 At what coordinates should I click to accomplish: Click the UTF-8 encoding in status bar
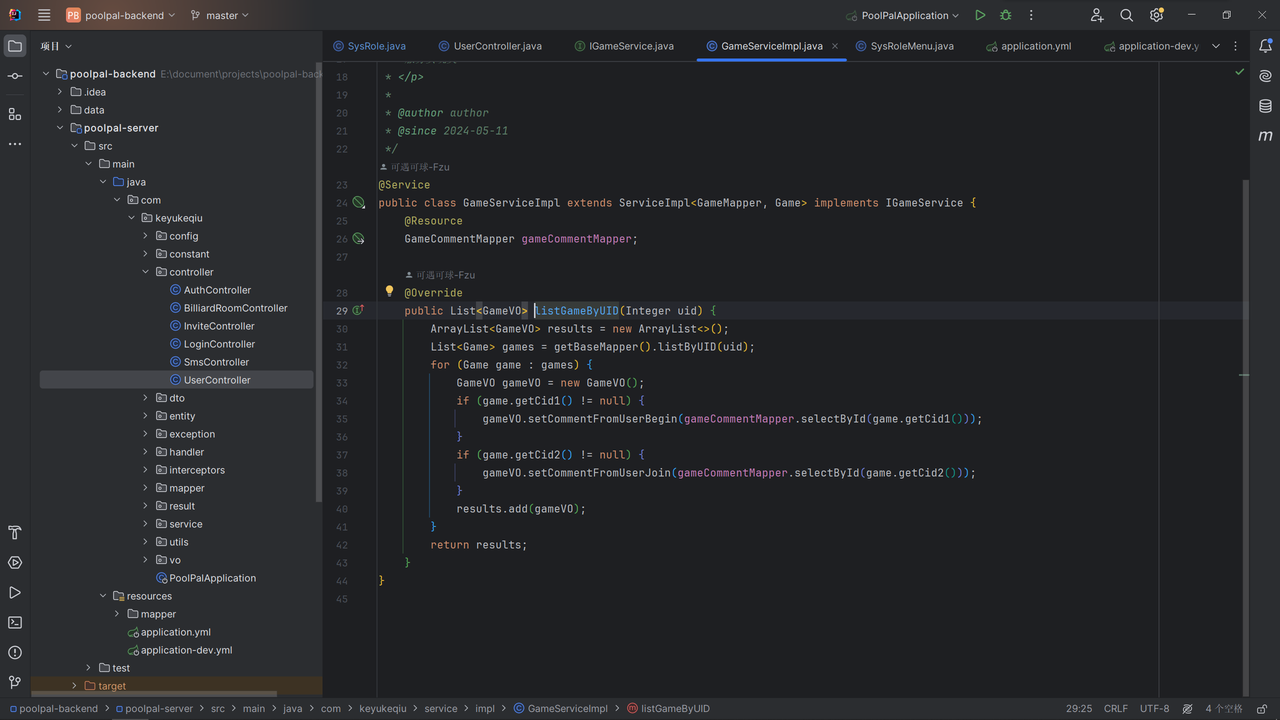coord(1154,708)
